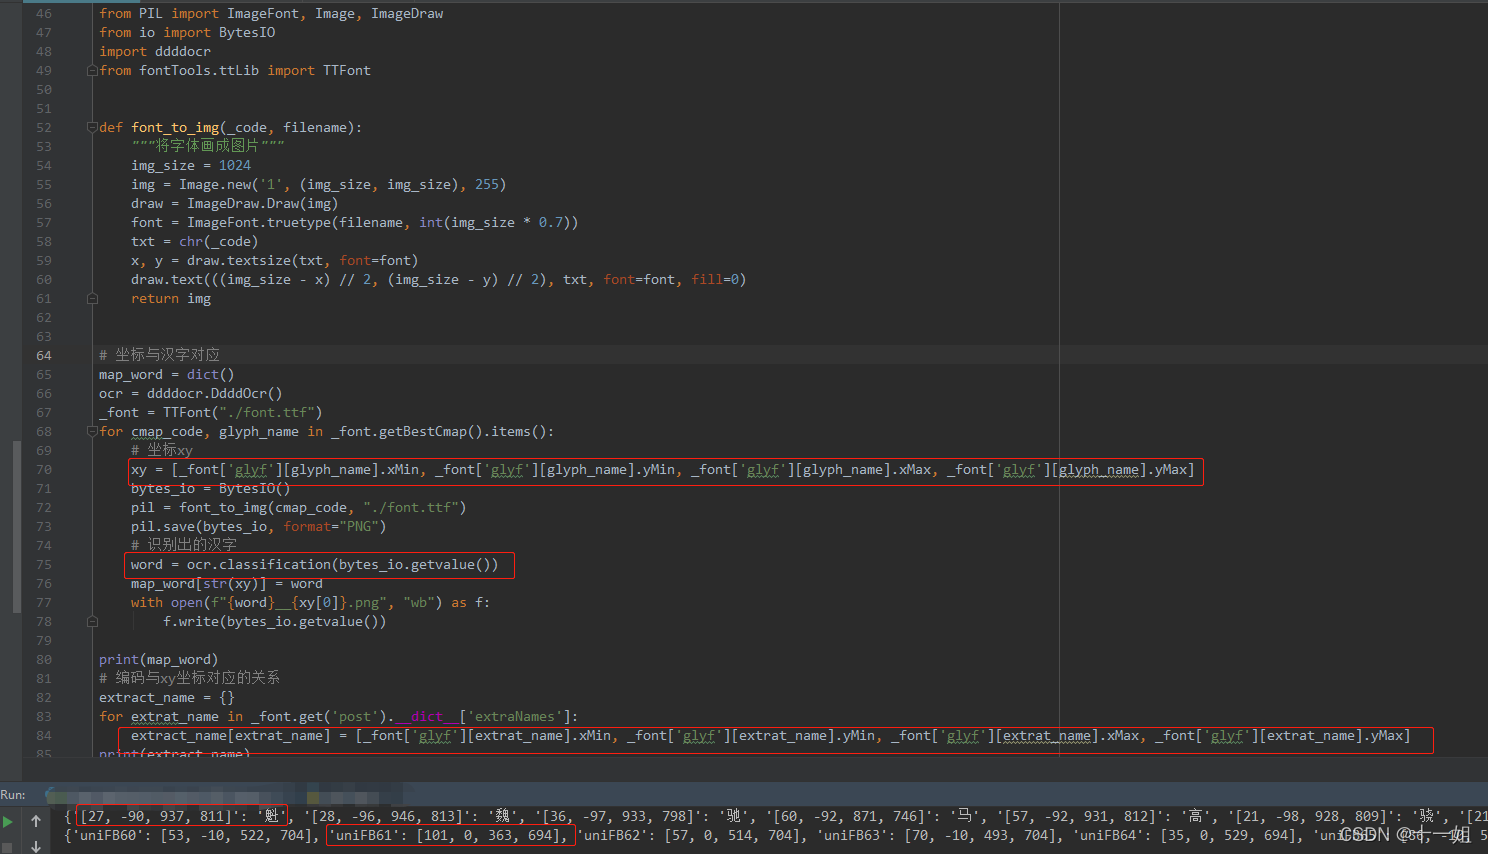Collapse the 'for cmap_code' loop fold marker
This screenshot has height=854, width=1488.
(92, 432)
